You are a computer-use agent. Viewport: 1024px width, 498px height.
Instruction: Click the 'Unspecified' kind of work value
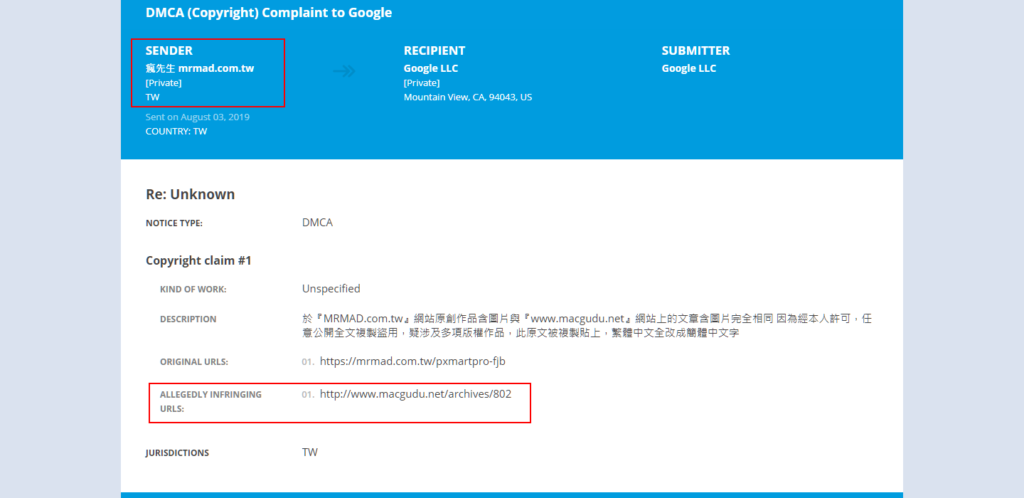[331, 288]
